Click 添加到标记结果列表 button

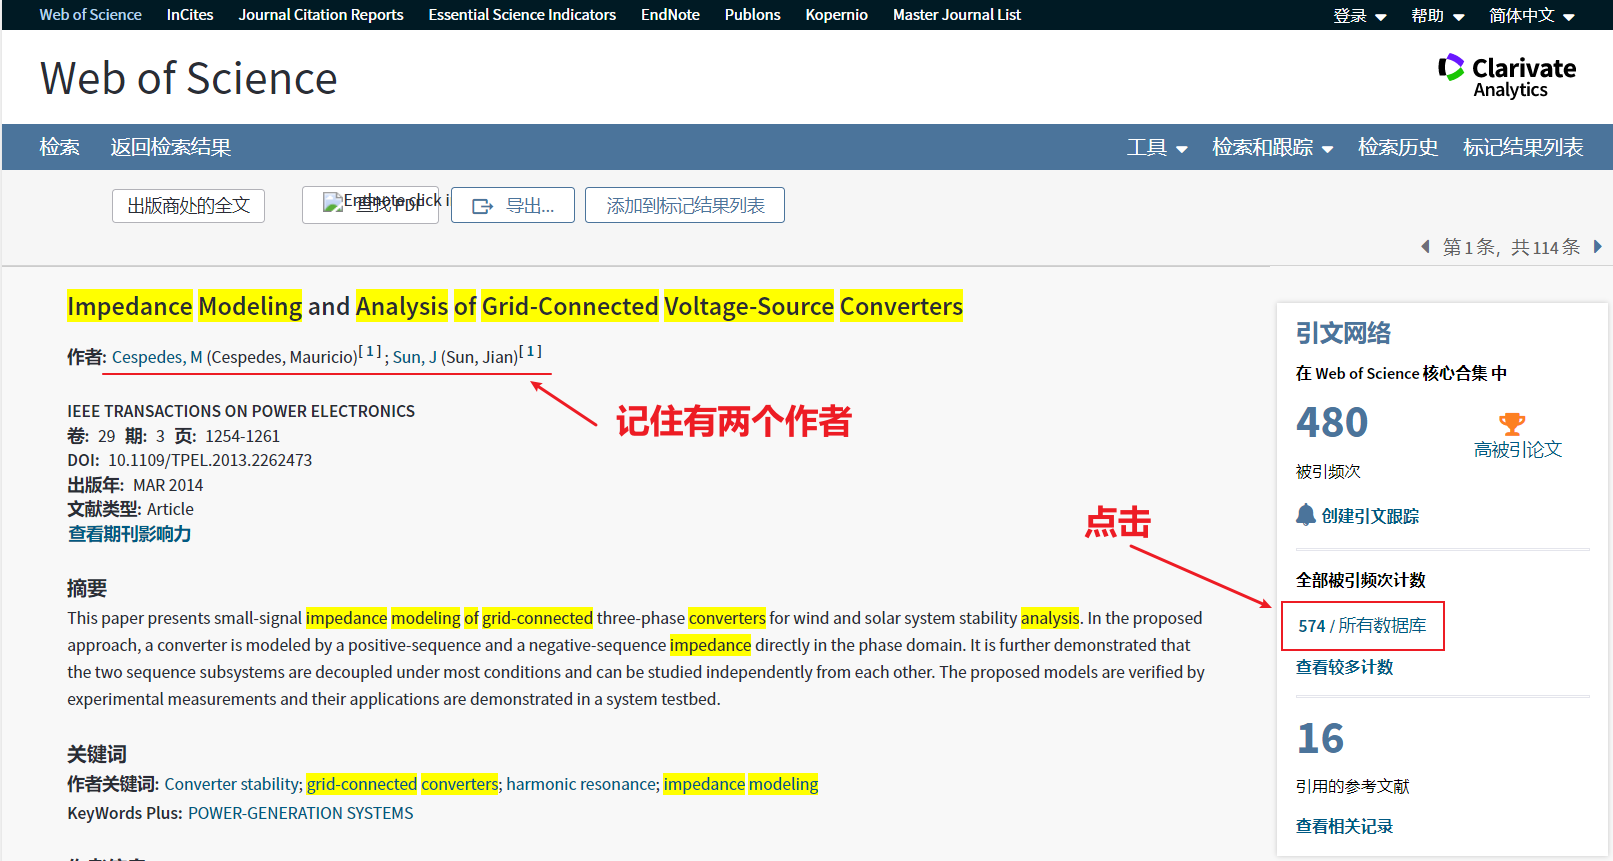tap(685, 205)
